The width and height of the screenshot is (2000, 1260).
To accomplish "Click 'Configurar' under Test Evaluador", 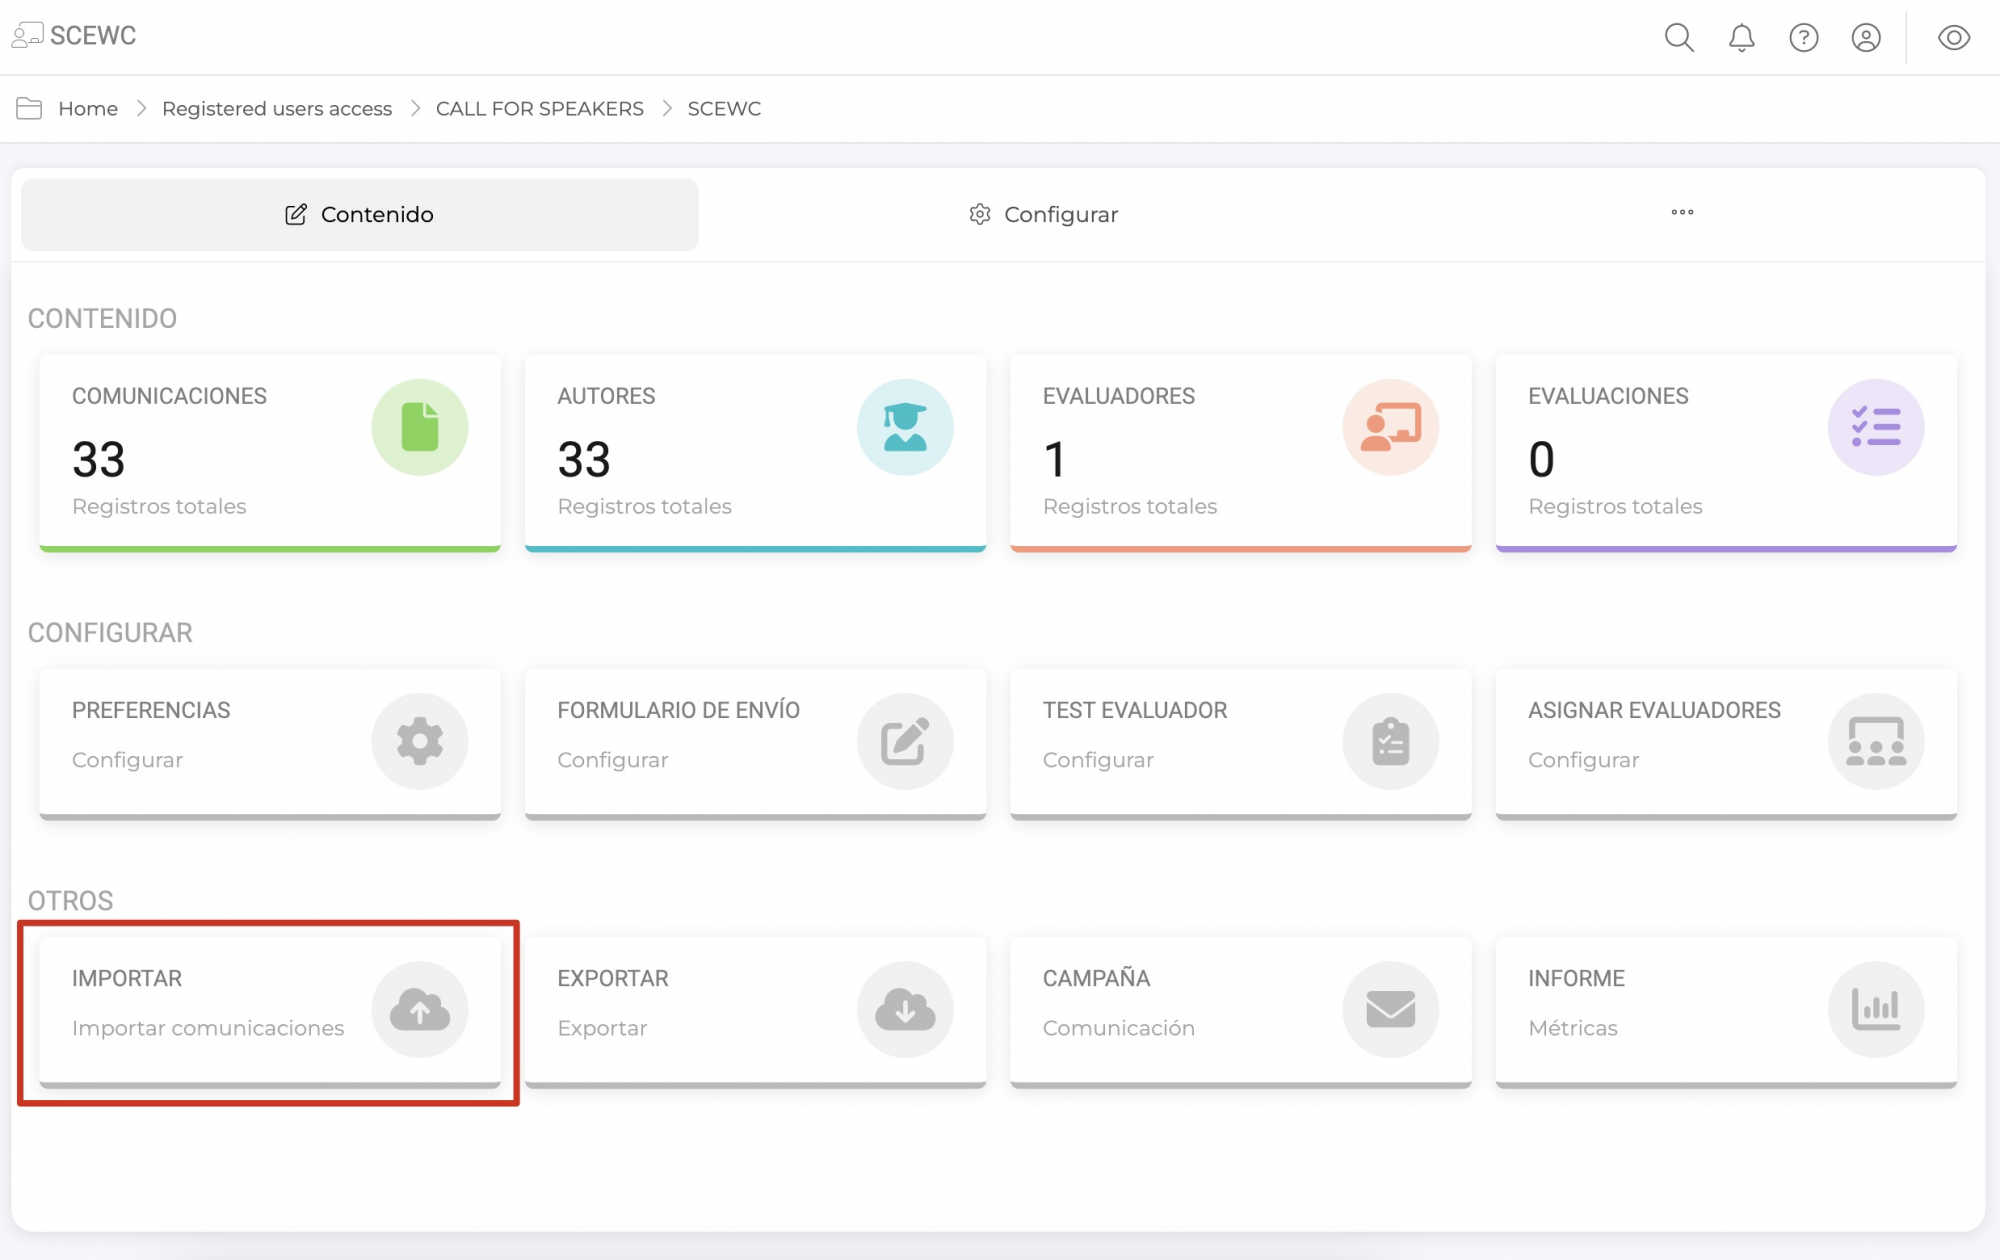I will pos(1098,760).
